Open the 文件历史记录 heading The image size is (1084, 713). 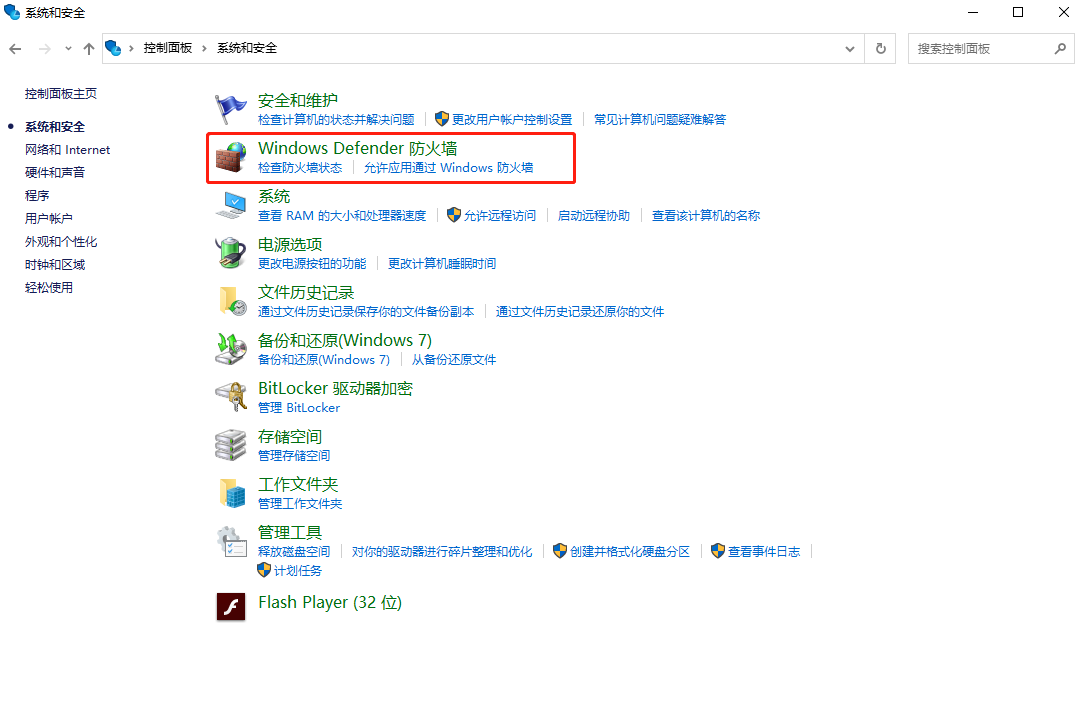point(306,293)
